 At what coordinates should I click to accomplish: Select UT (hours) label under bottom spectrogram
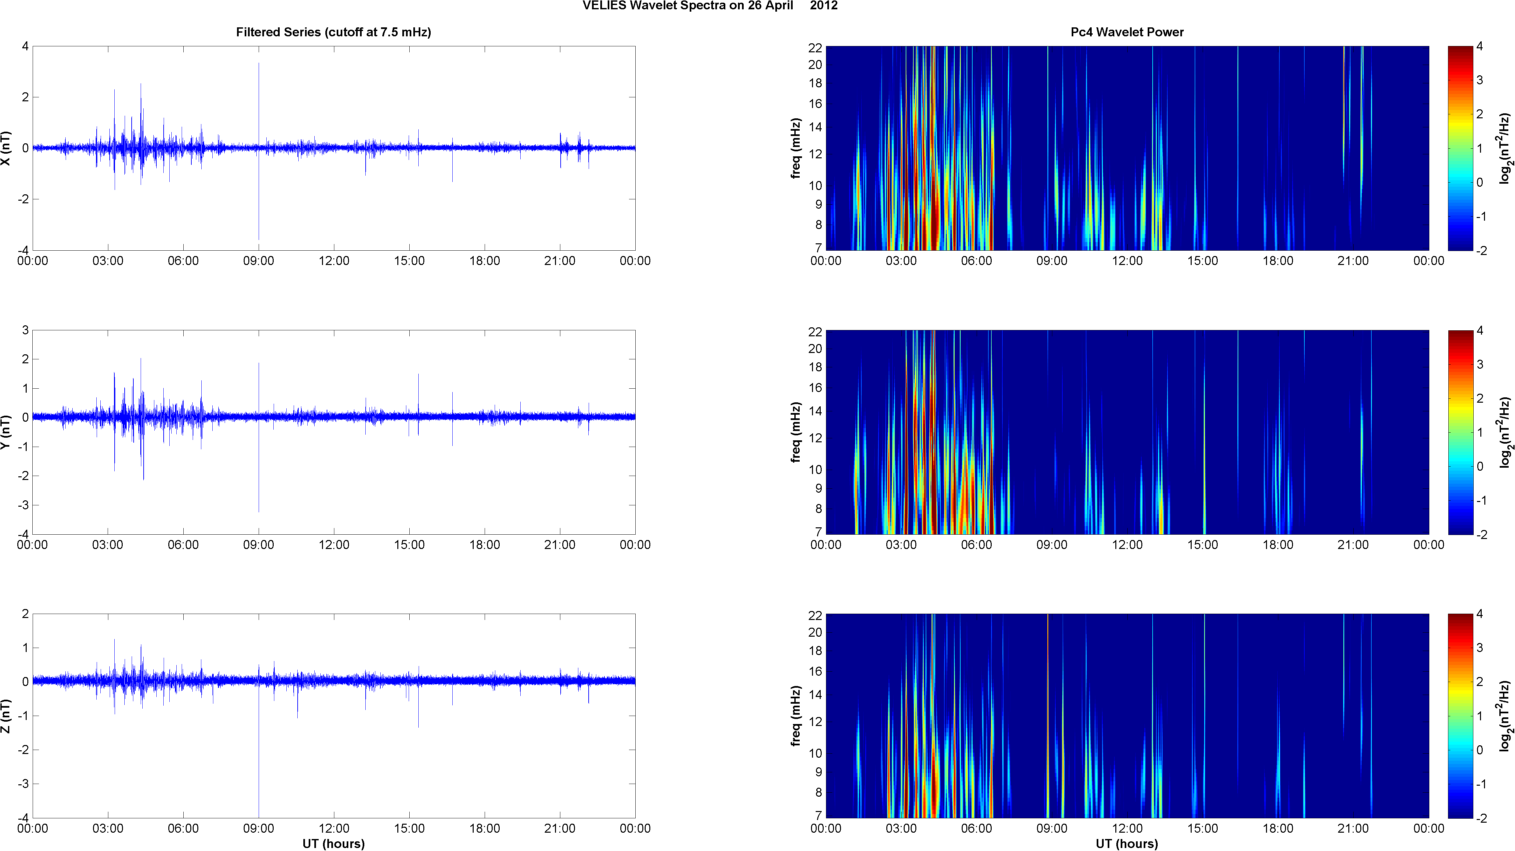(1127, 844)
